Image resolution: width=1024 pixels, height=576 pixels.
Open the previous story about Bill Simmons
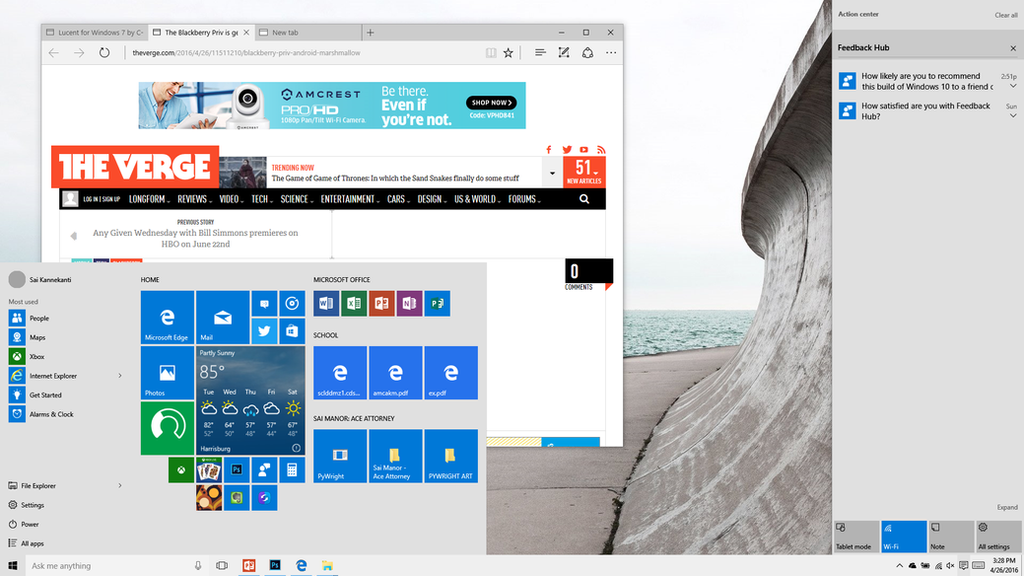(195, 238)
